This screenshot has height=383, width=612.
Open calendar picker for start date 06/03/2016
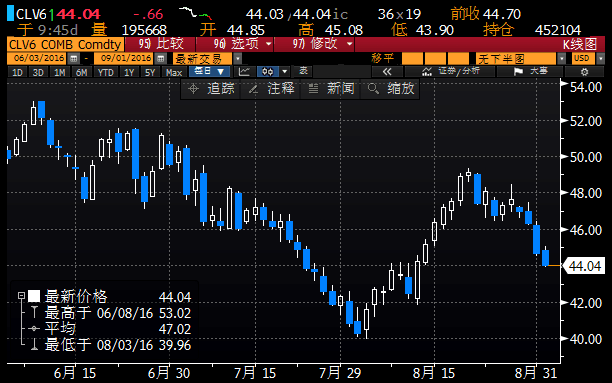[73, 59]
